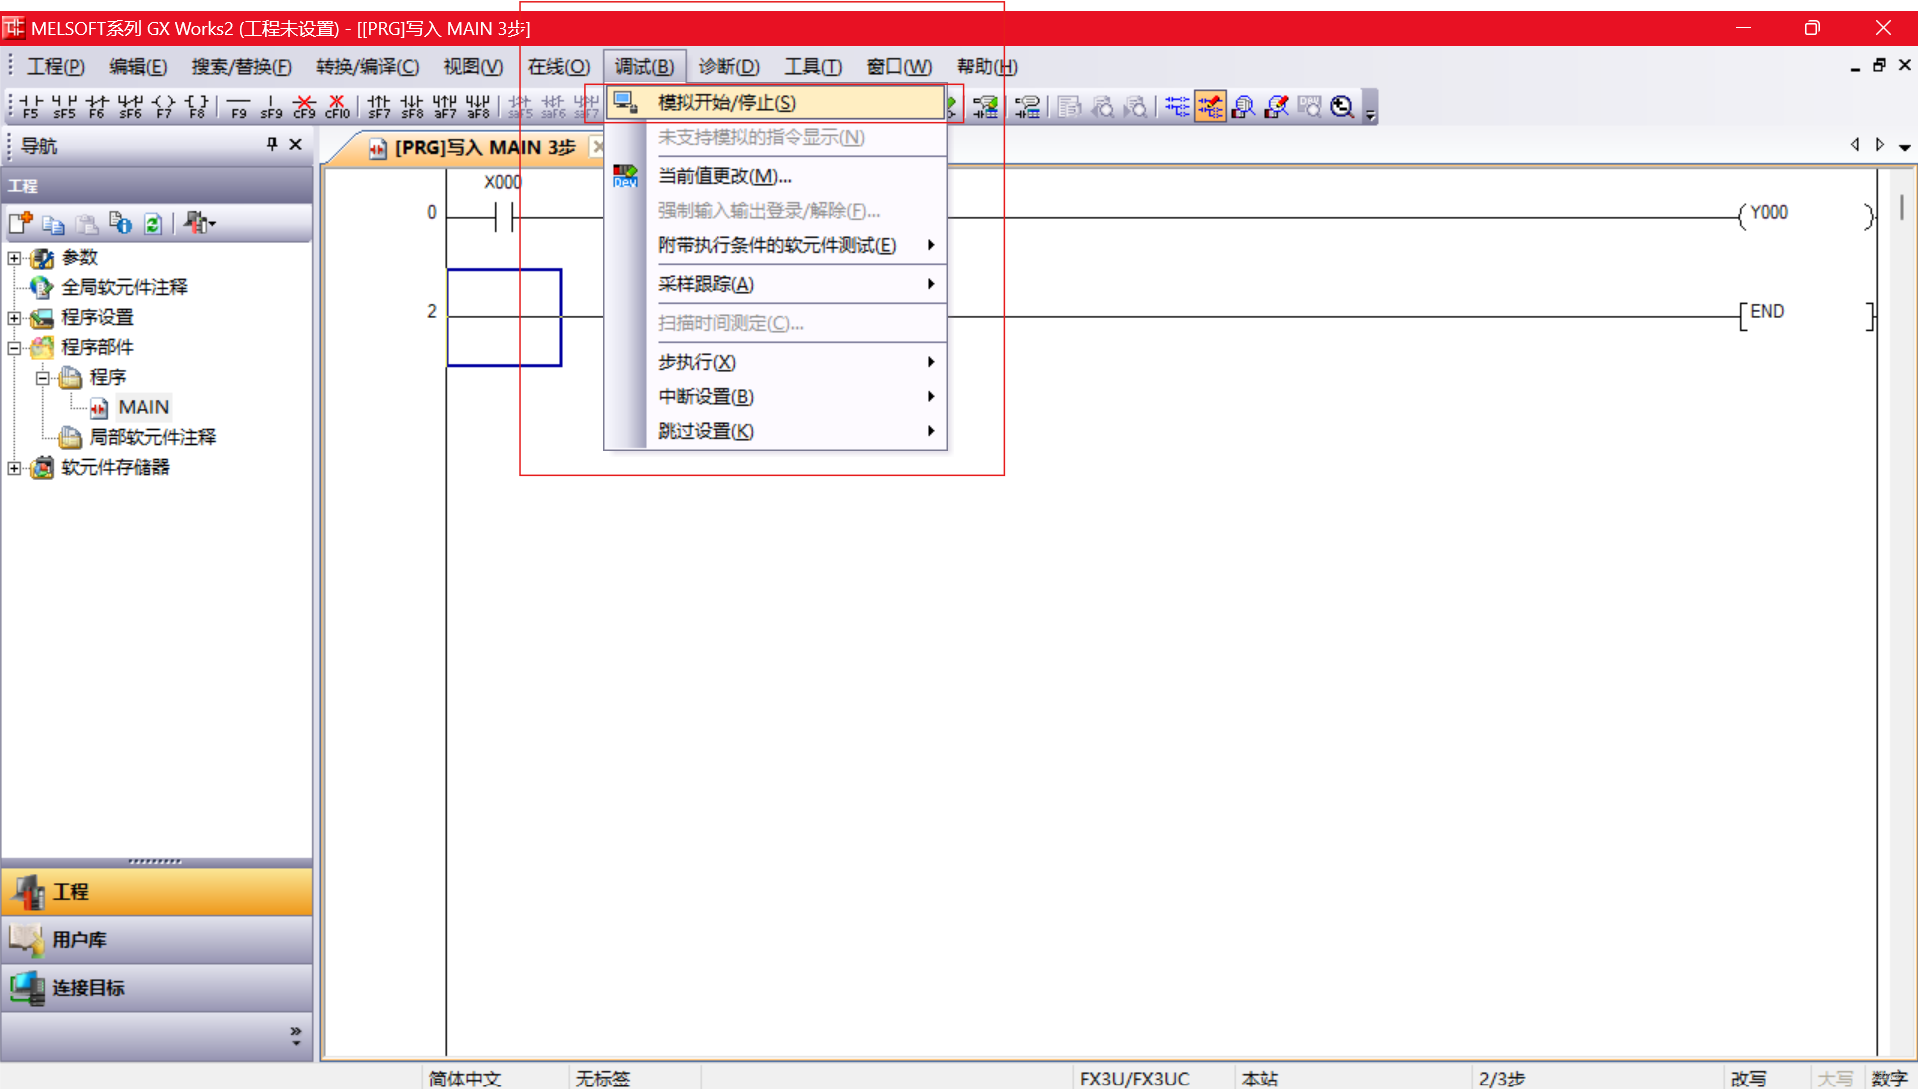
Task: Expand the 软元件存储器 tree node
Action: (15, 468)
